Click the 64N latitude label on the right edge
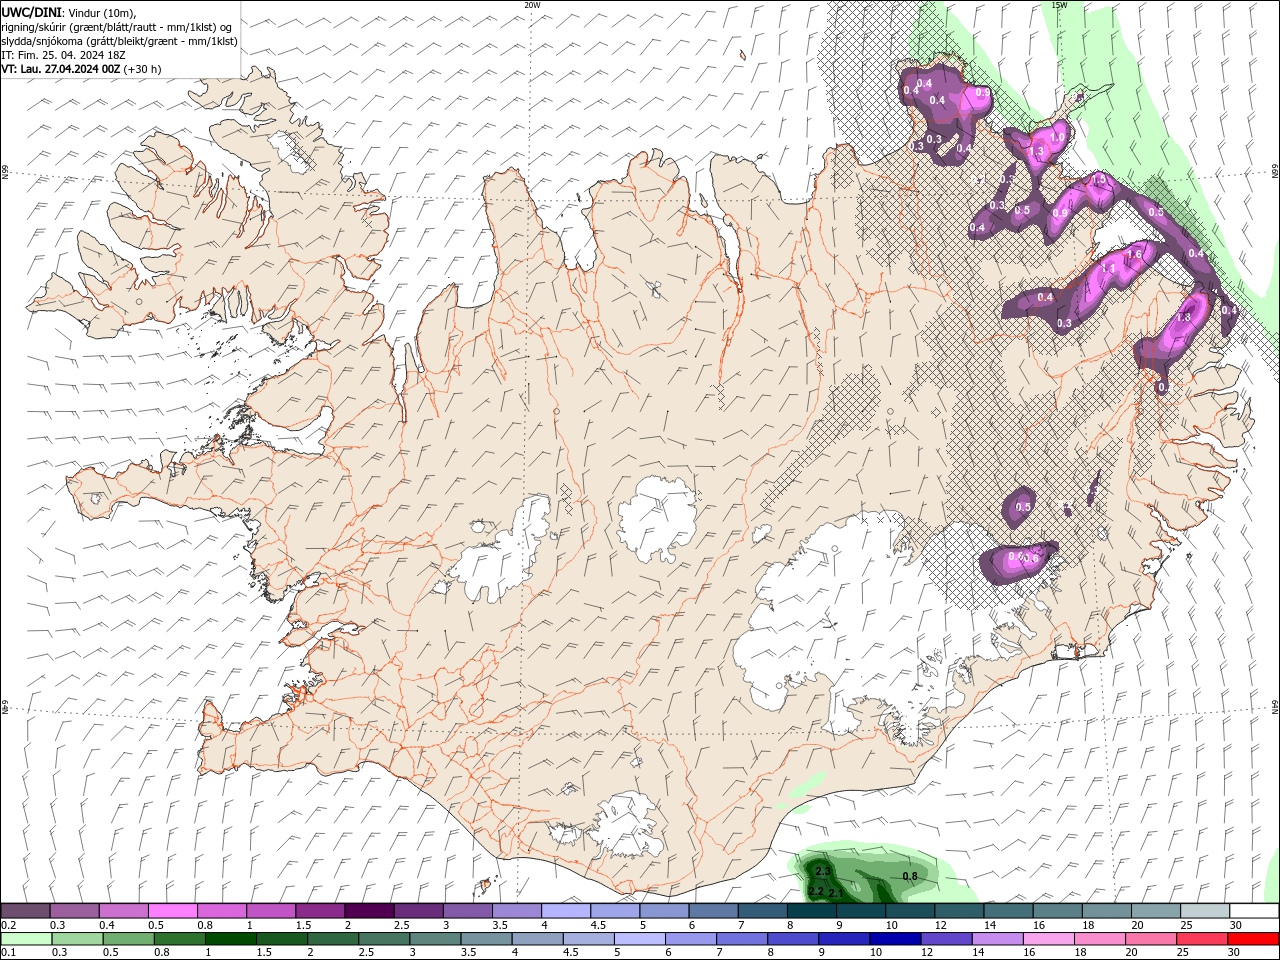 tap(1275, 706)
